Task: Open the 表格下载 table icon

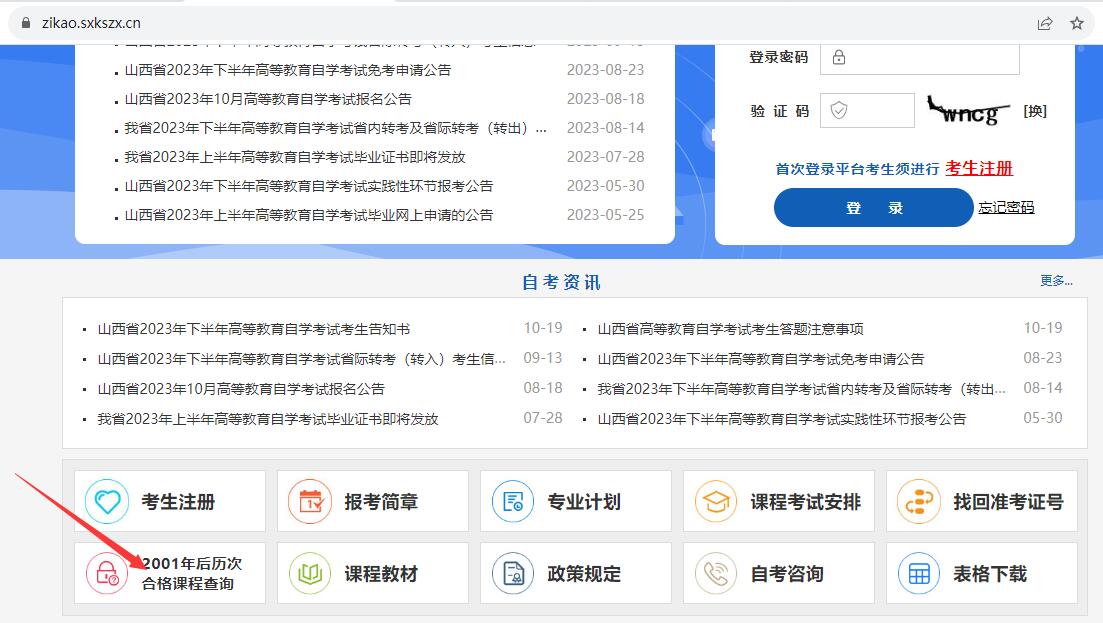Action: 919,574
